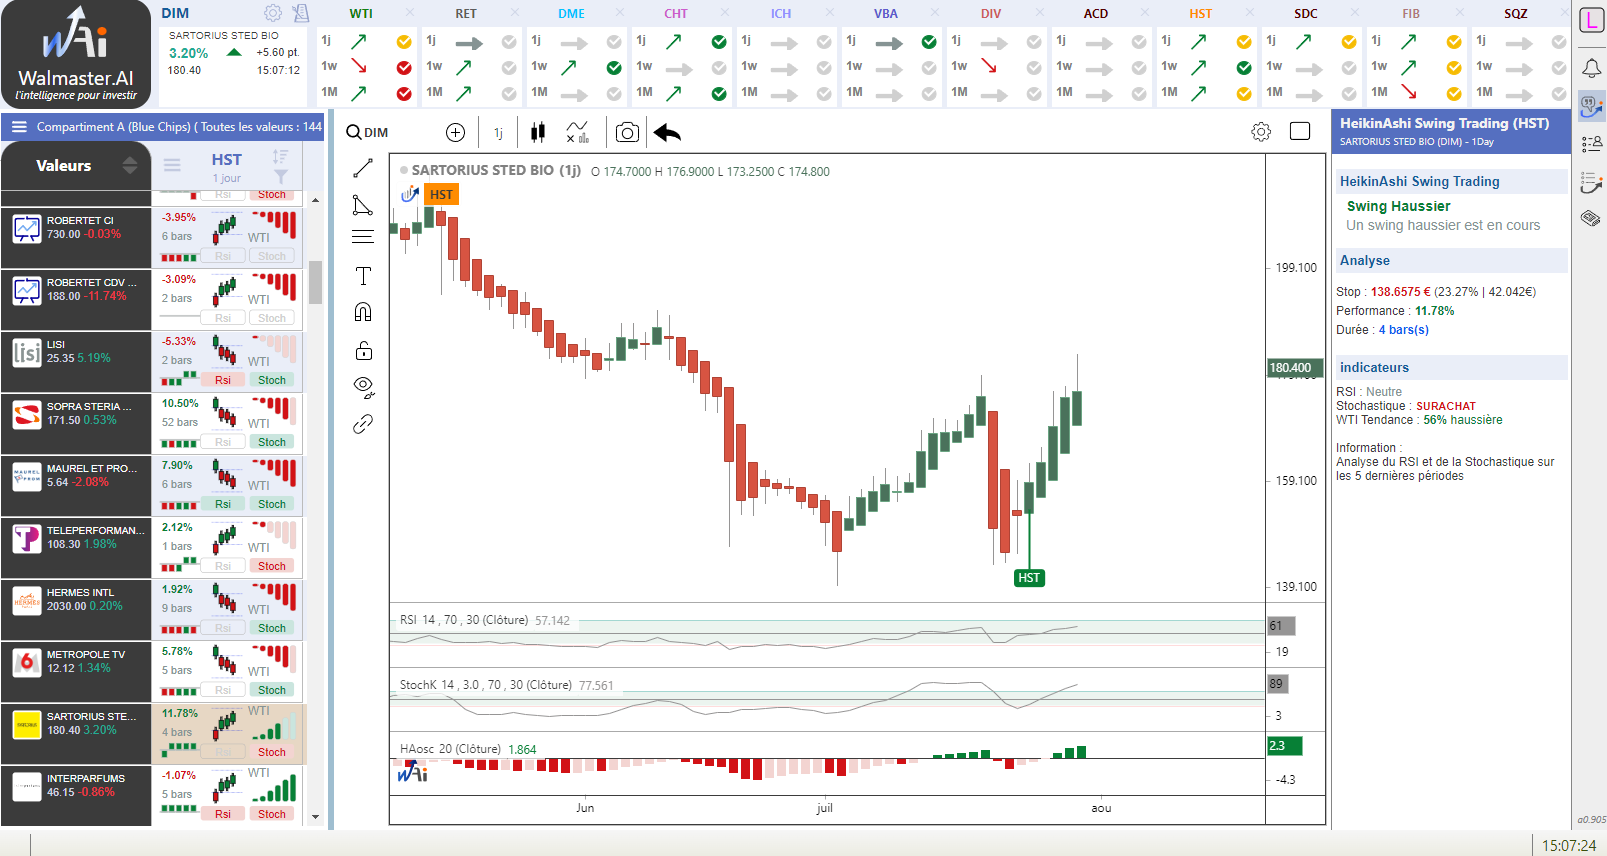Open the HST column lines menu icon

(x=172, y=166)
